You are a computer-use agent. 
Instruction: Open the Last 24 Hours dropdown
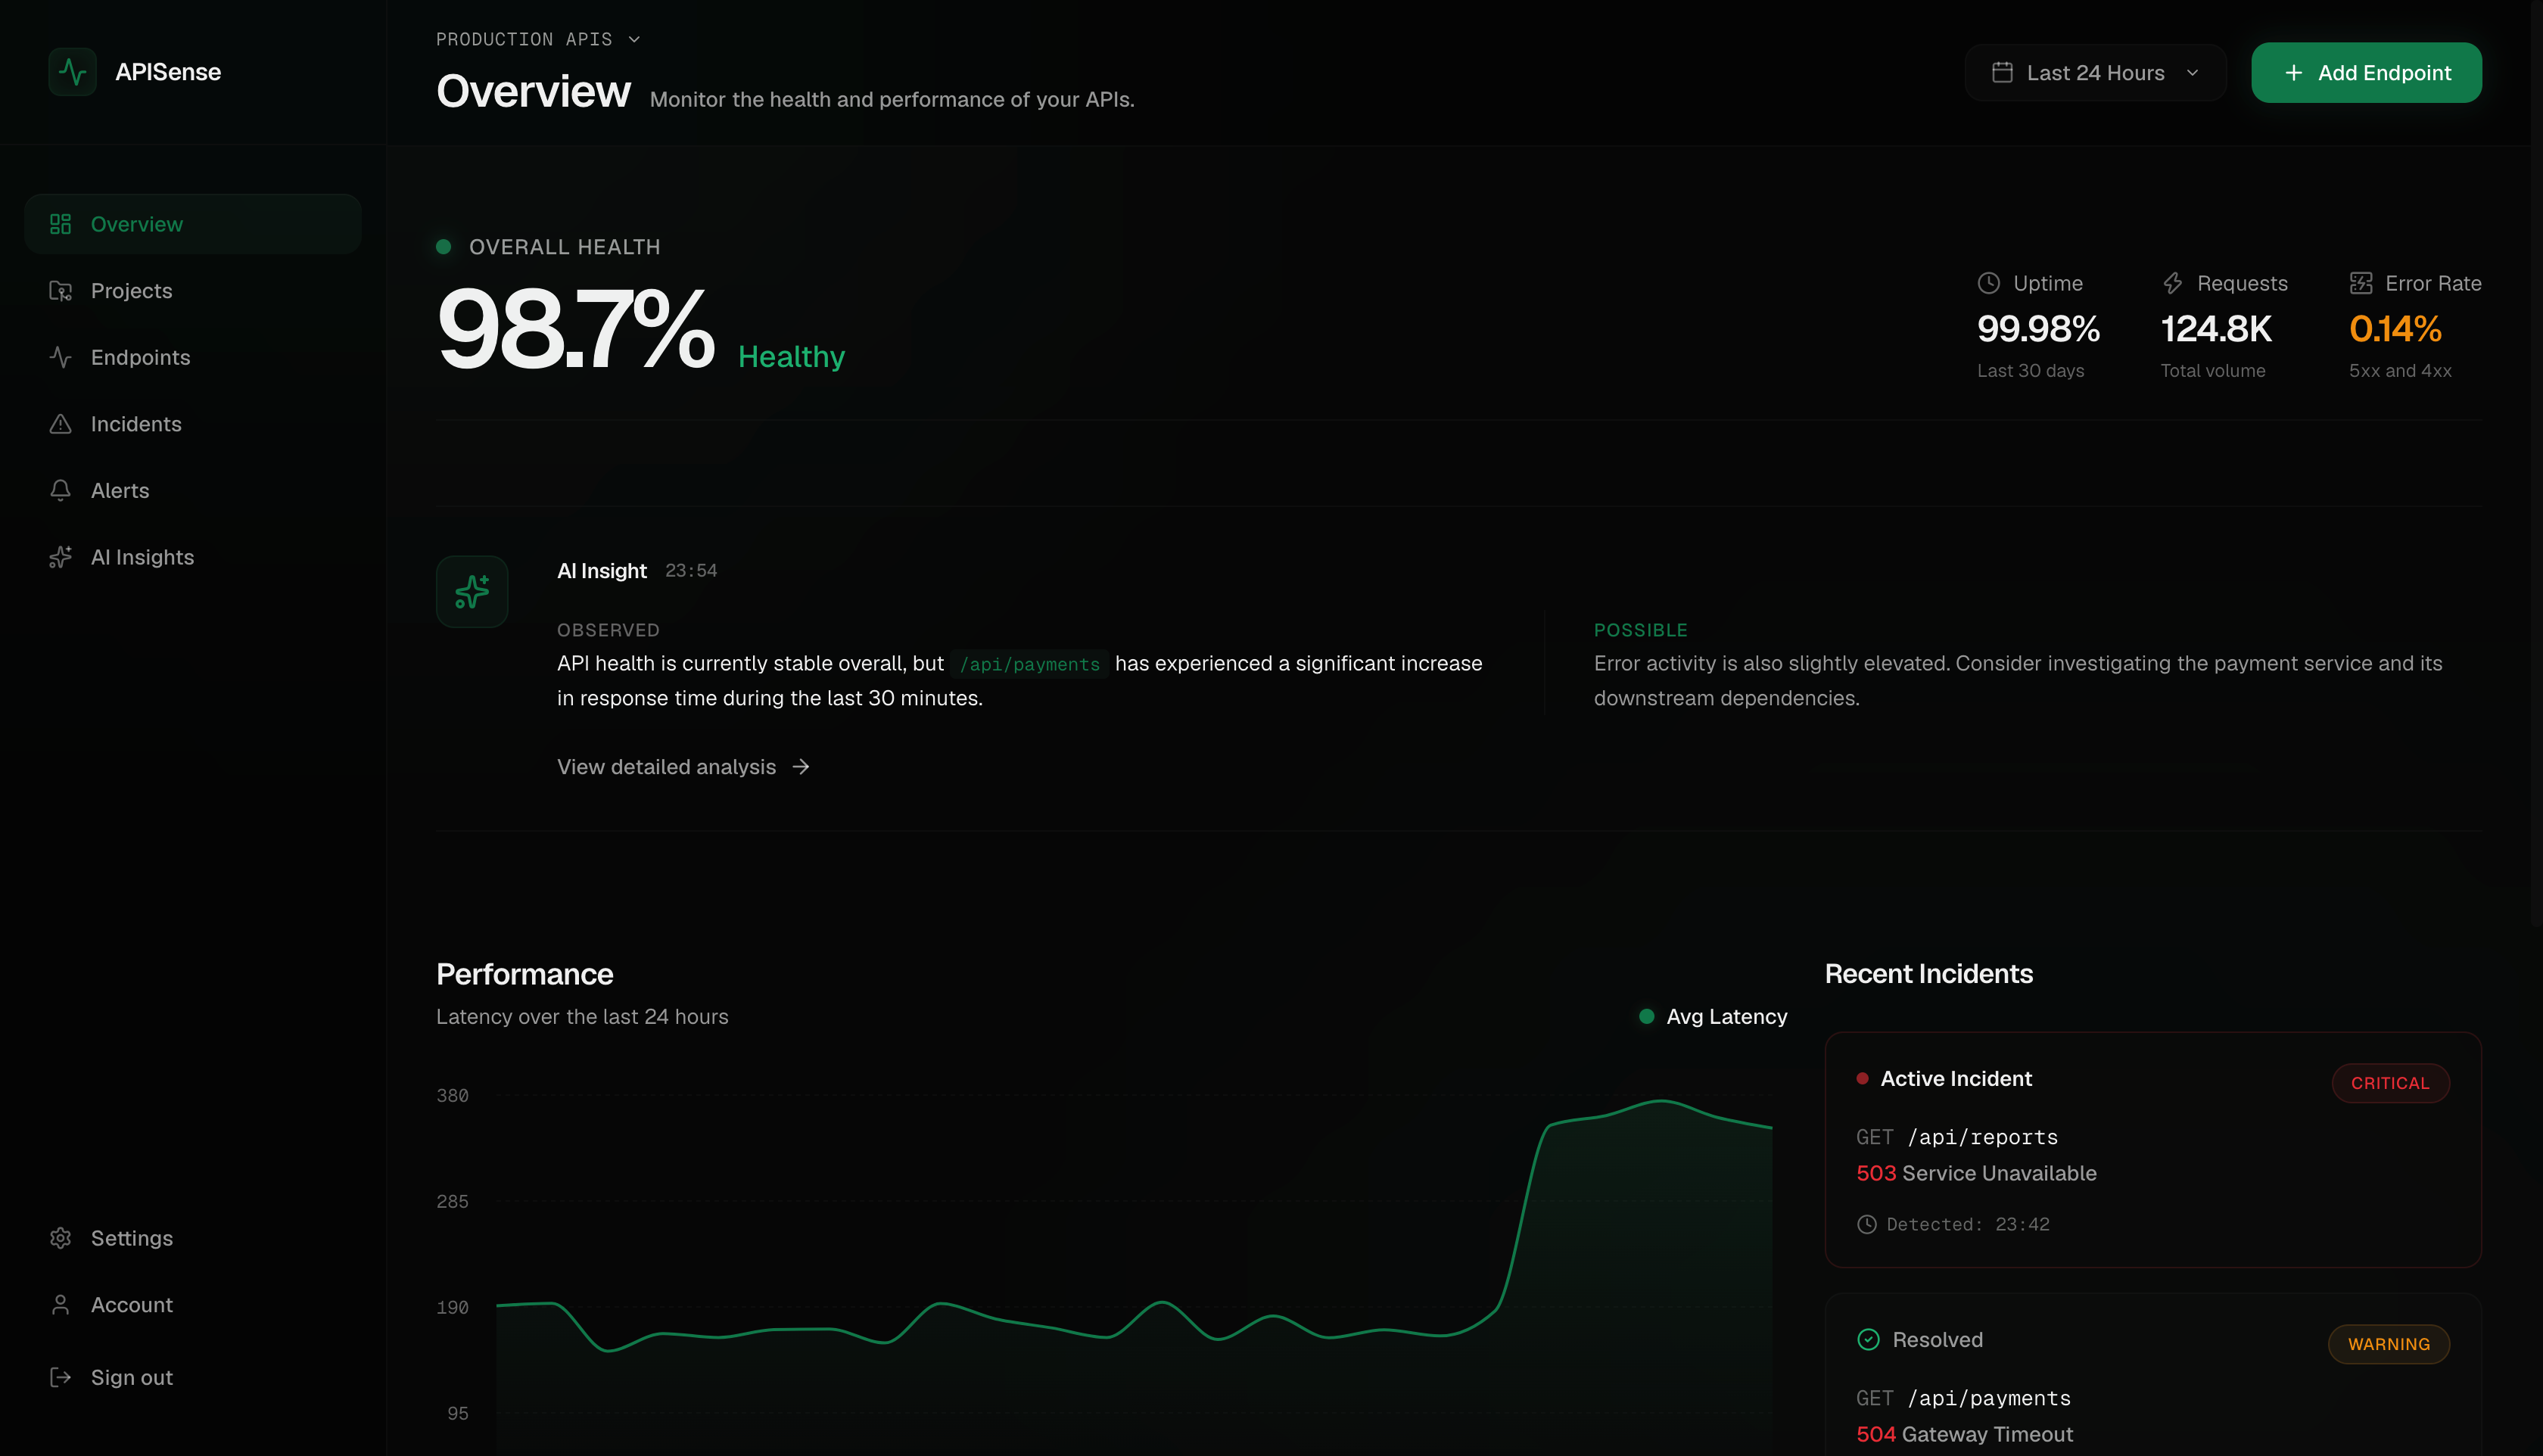coord(2095,72)
